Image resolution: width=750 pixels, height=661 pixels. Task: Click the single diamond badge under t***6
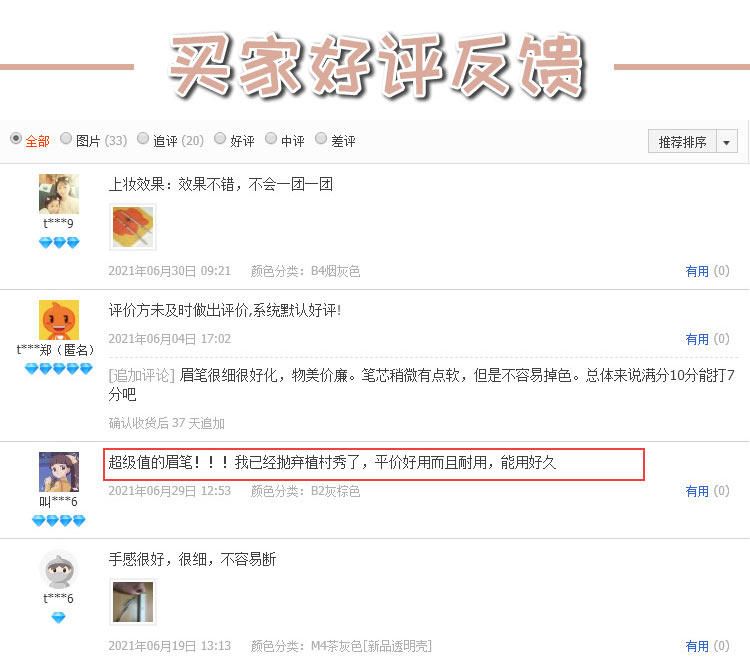pyautogui.click(x=58, y=618)
